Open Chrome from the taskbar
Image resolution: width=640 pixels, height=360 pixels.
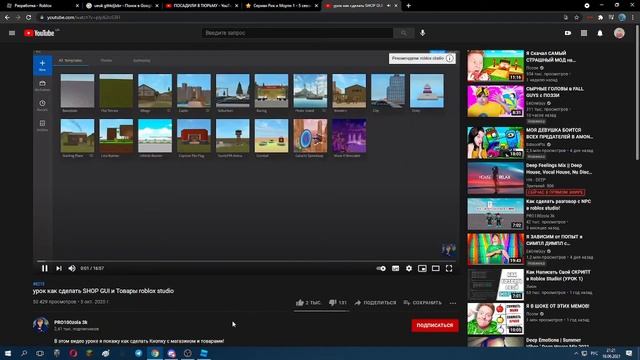coord(155,353)
